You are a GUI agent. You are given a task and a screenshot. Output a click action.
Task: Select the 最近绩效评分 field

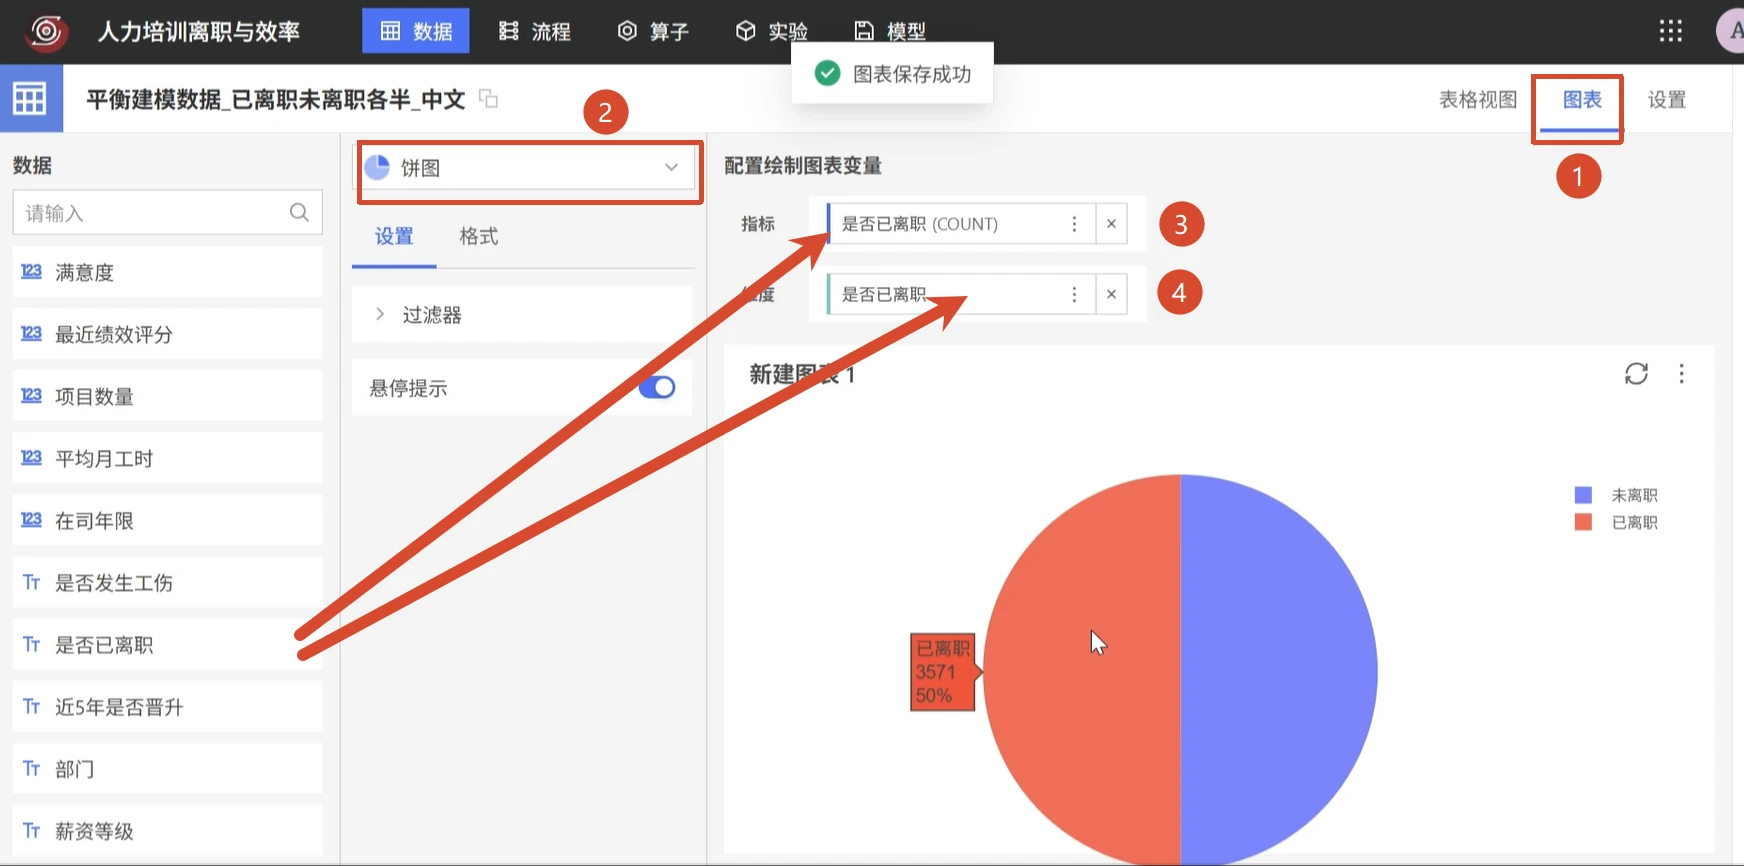pyautogui.click(x=167, y=334)
